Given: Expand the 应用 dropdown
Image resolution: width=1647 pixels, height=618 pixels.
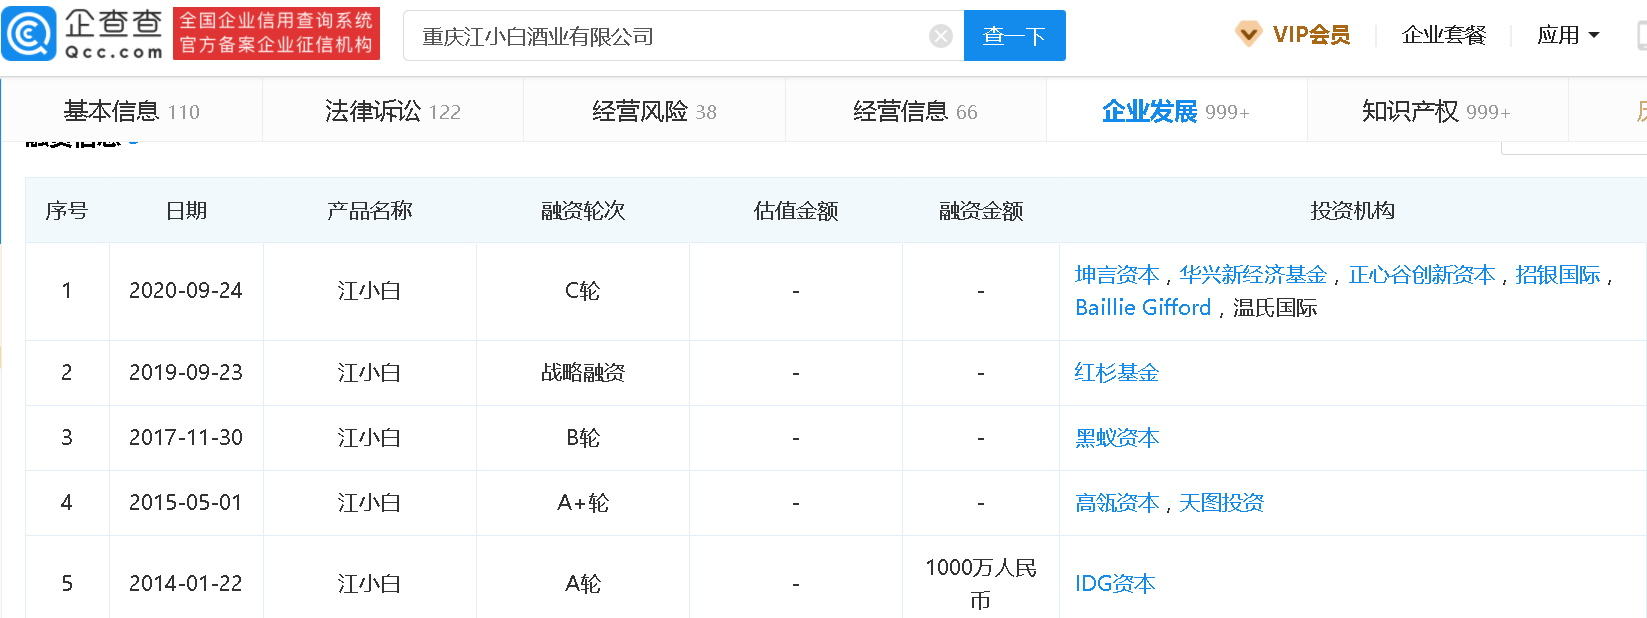Looking at the screenshot, I should coord(1568,35).
